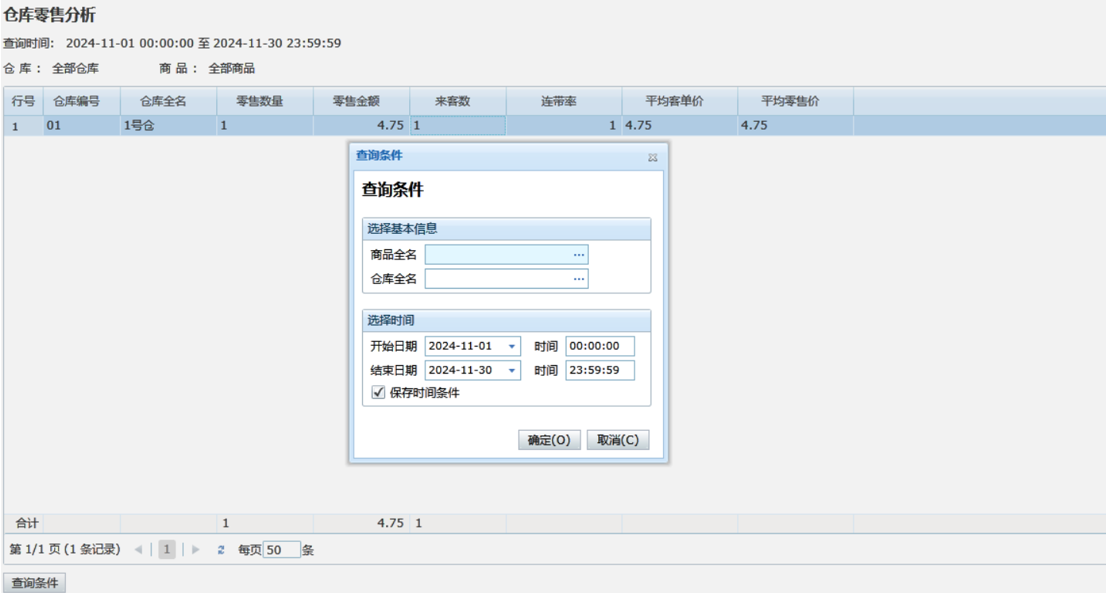1106x593 pixels.
Task: Click the 取消(C) button
Action: coord(617,440)
